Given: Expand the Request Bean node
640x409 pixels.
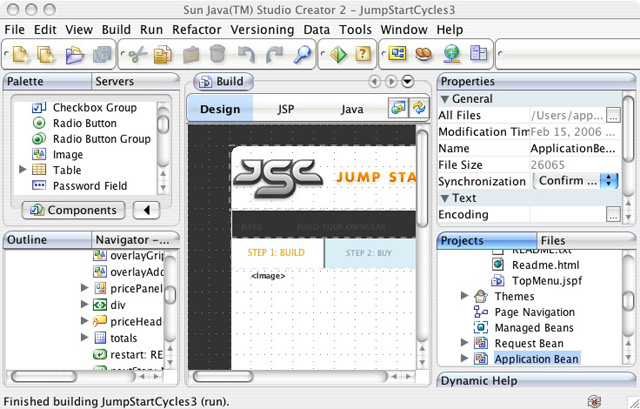Looking at the screenshot, I should [464, 342].
